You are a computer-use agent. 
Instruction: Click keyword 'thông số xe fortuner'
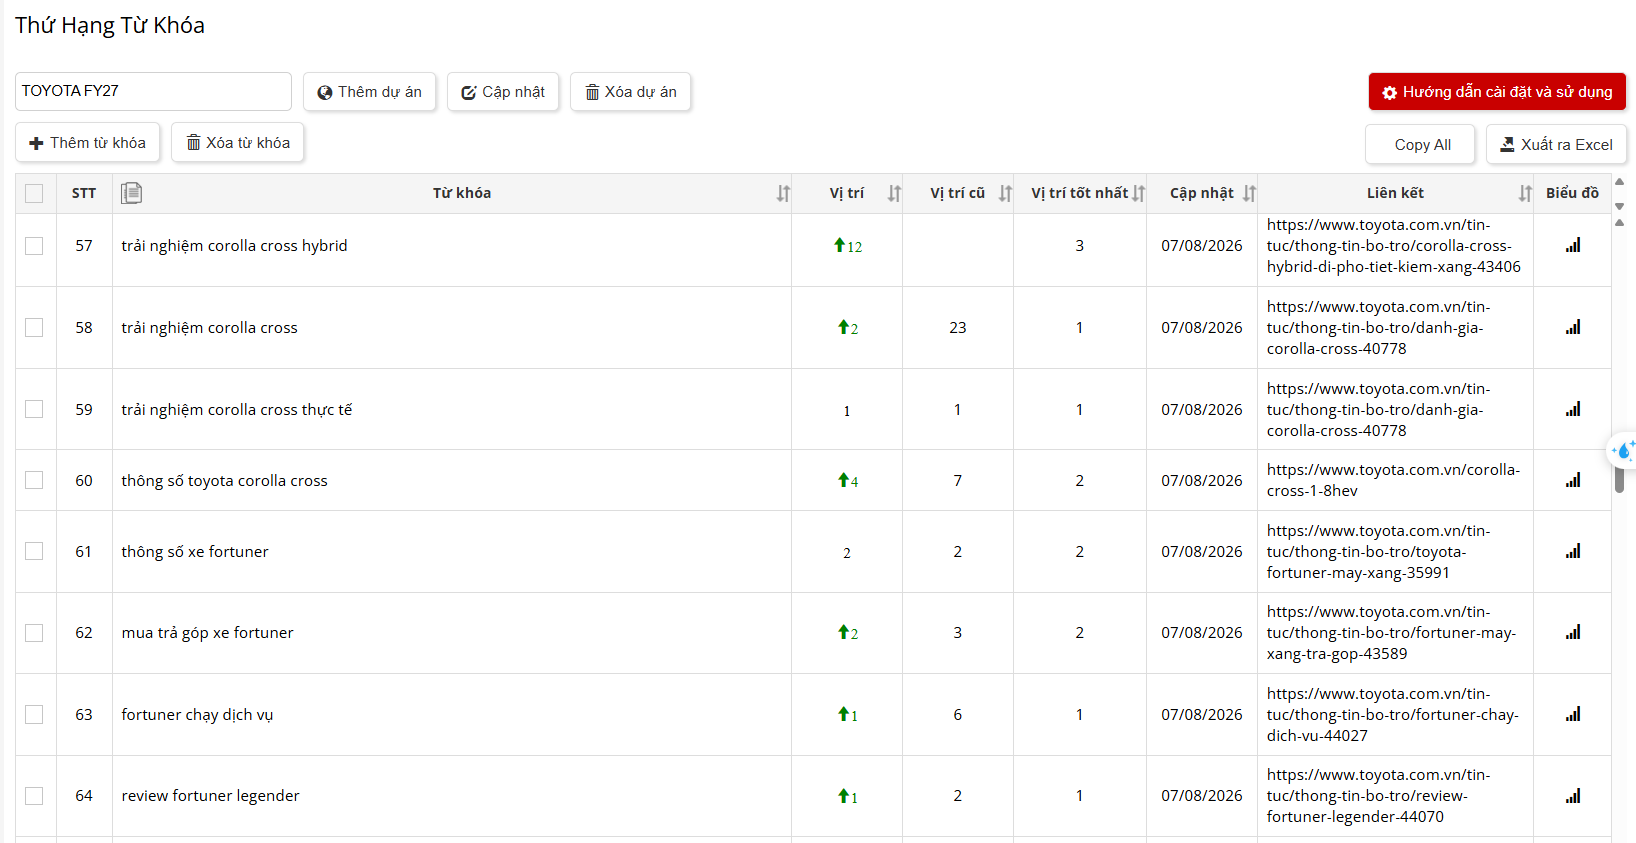click(195, 552)
